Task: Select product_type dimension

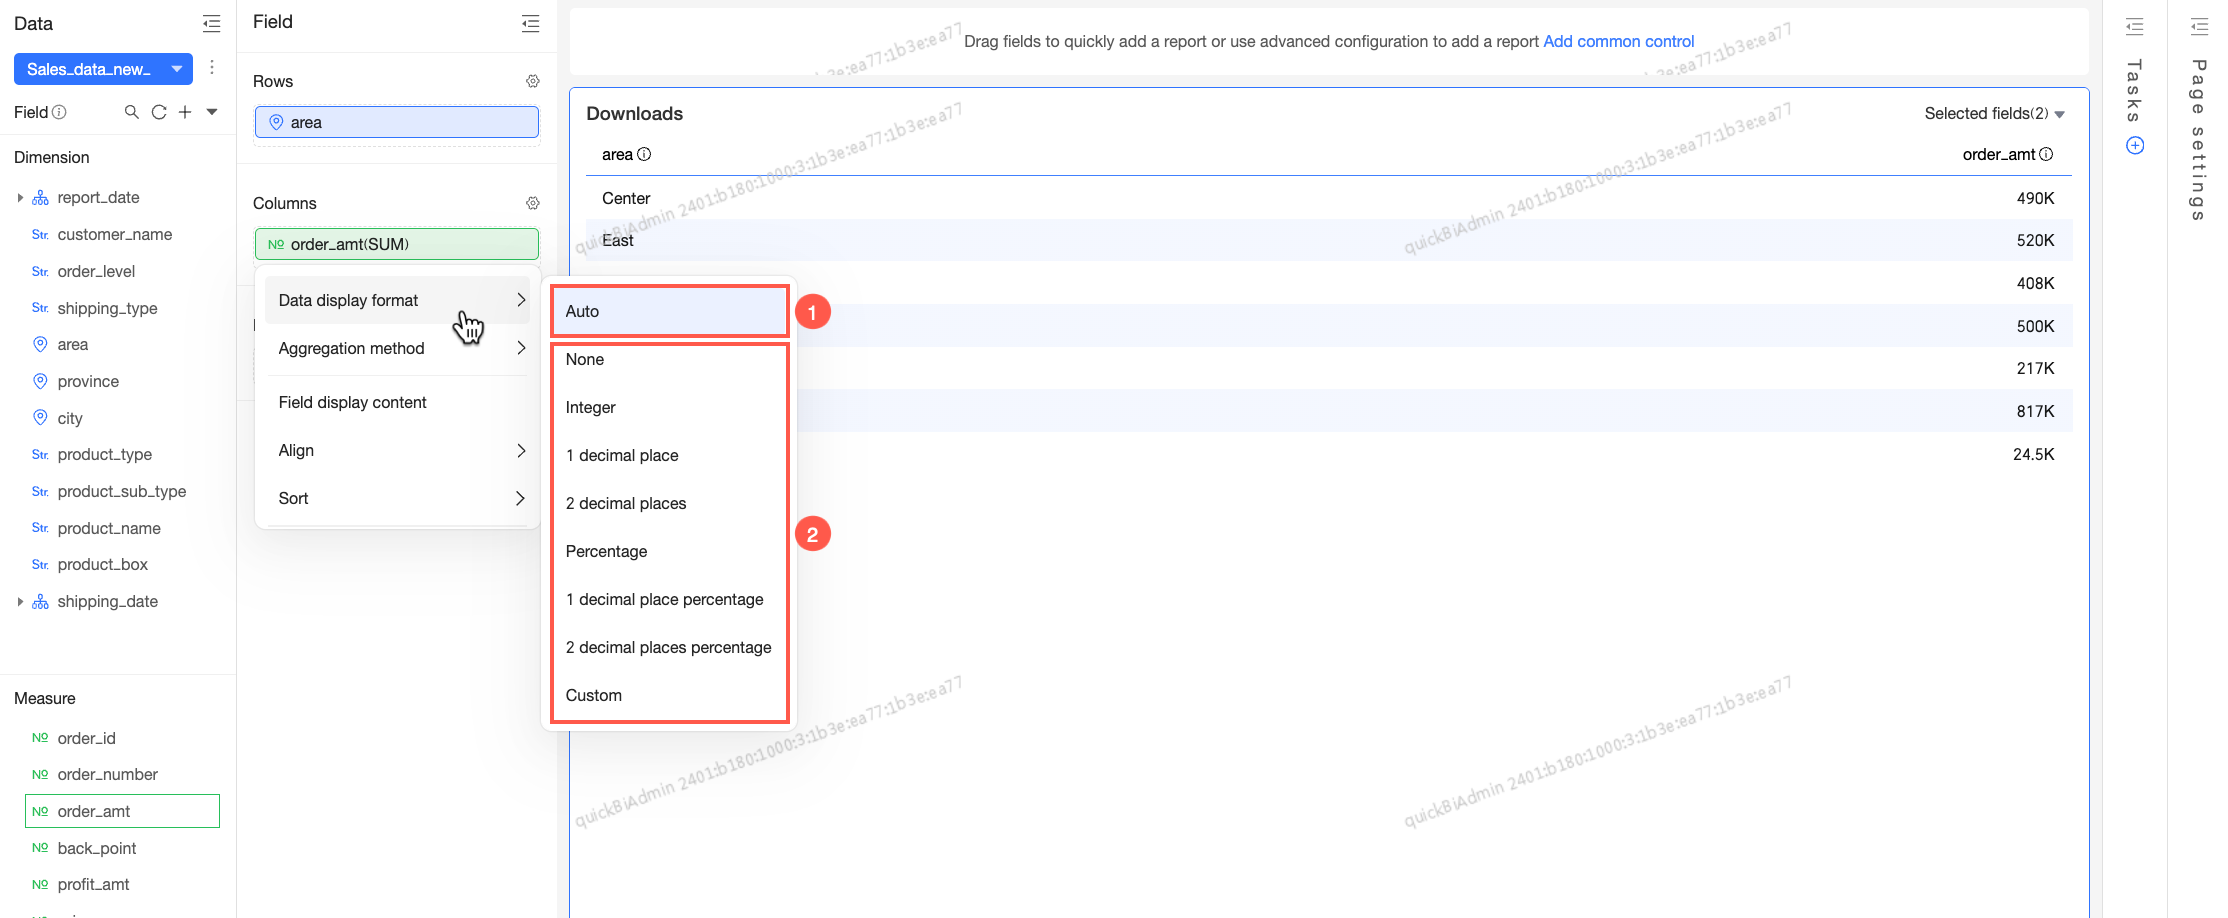Action: (x=104, y=454)
